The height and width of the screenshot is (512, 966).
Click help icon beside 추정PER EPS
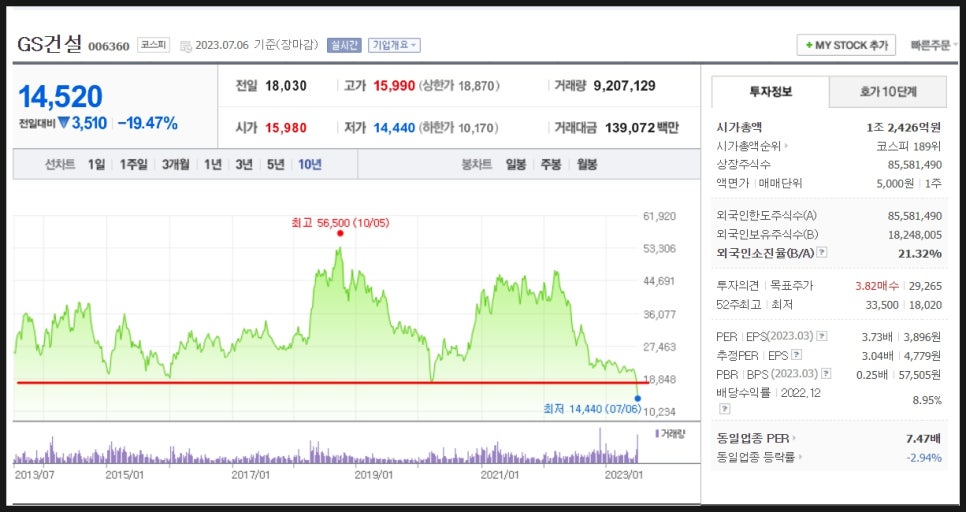coord(797,355)
